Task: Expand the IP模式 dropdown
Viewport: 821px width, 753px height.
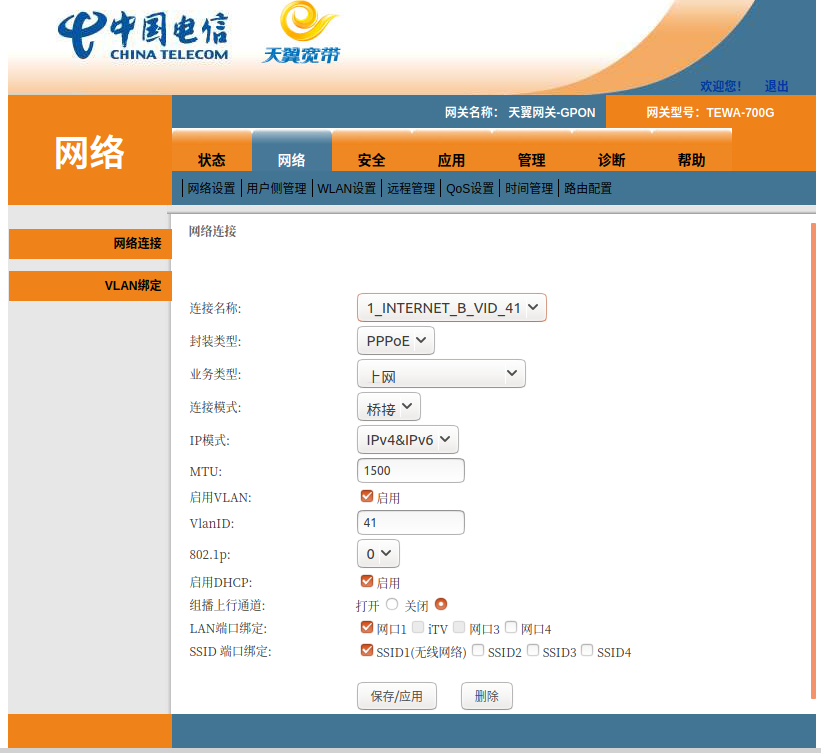Action: pyautogui.click(x=407, y=439)
